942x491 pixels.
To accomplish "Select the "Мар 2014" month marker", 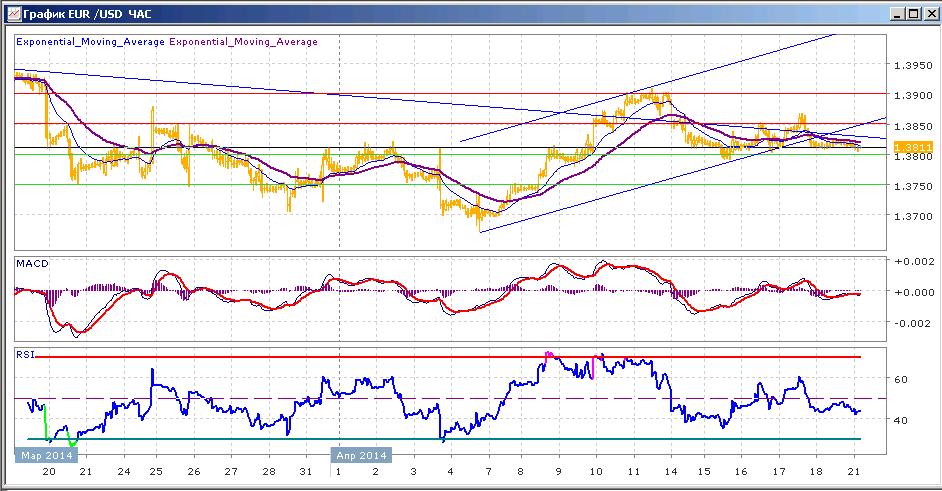I will (x=47, y=455).
